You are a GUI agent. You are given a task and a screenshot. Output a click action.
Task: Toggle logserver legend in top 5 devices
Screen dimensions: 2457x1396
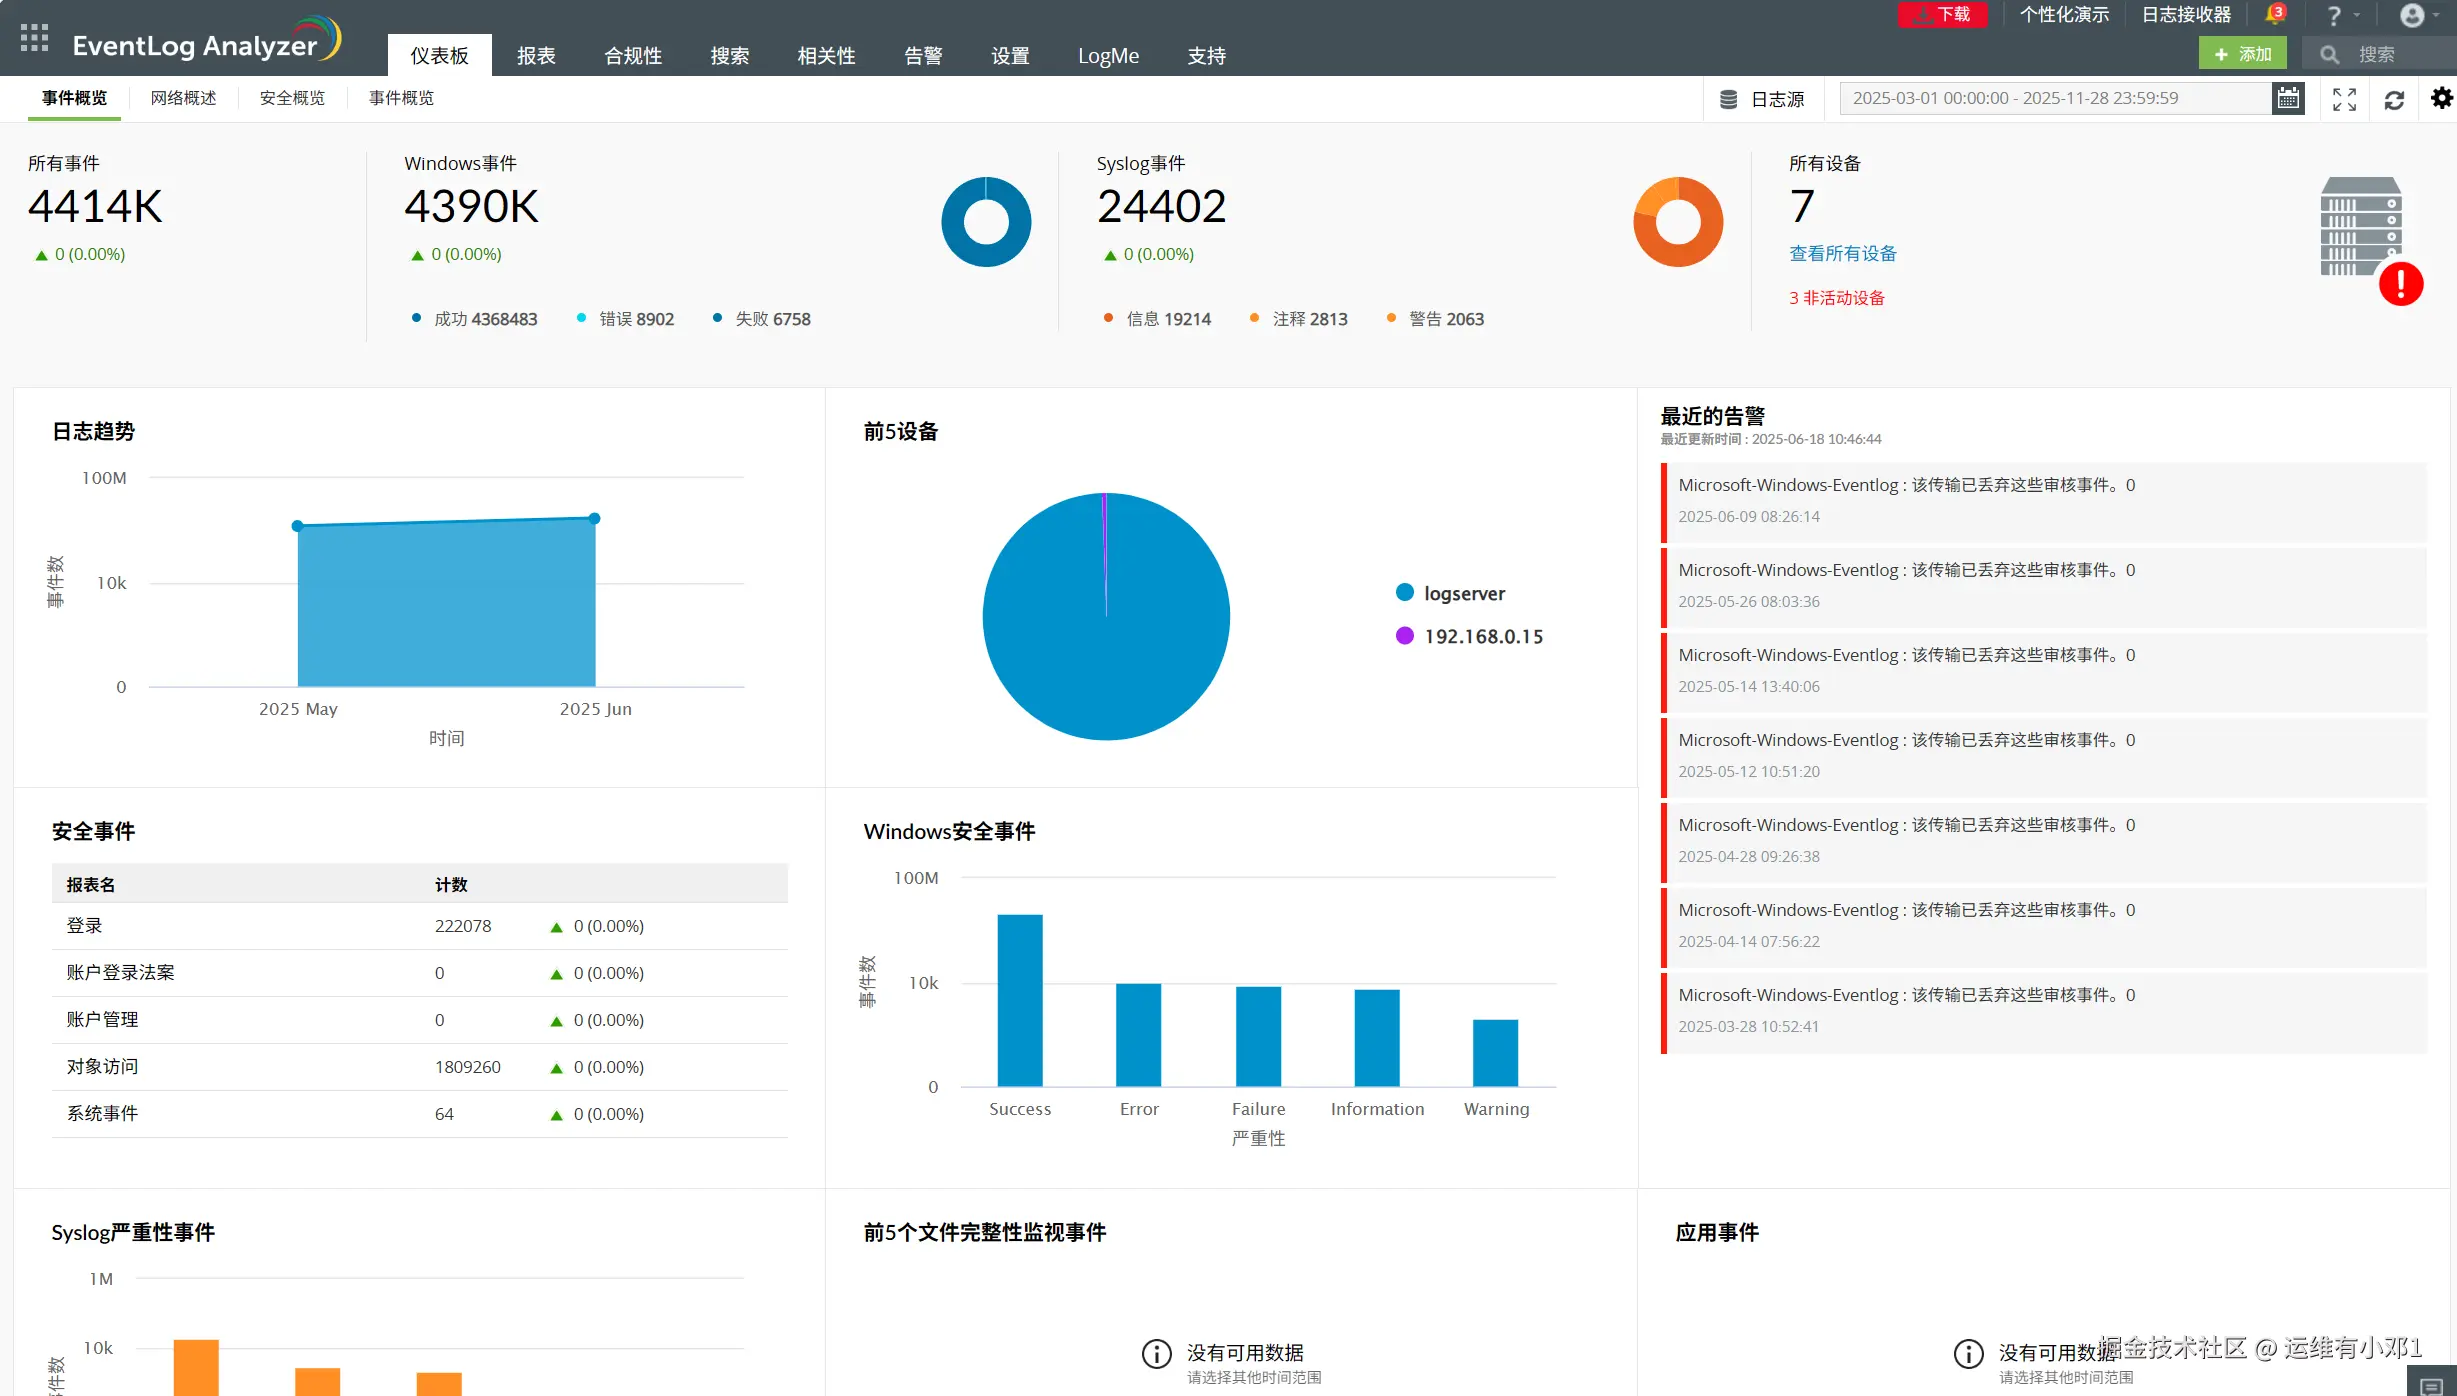[x=1464, y=593]
